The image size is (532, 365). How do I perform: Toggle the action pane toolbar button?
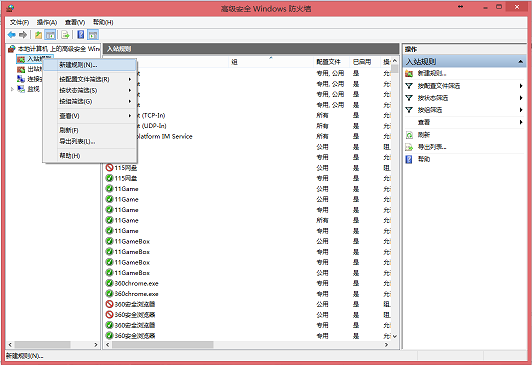coord(93,35)
